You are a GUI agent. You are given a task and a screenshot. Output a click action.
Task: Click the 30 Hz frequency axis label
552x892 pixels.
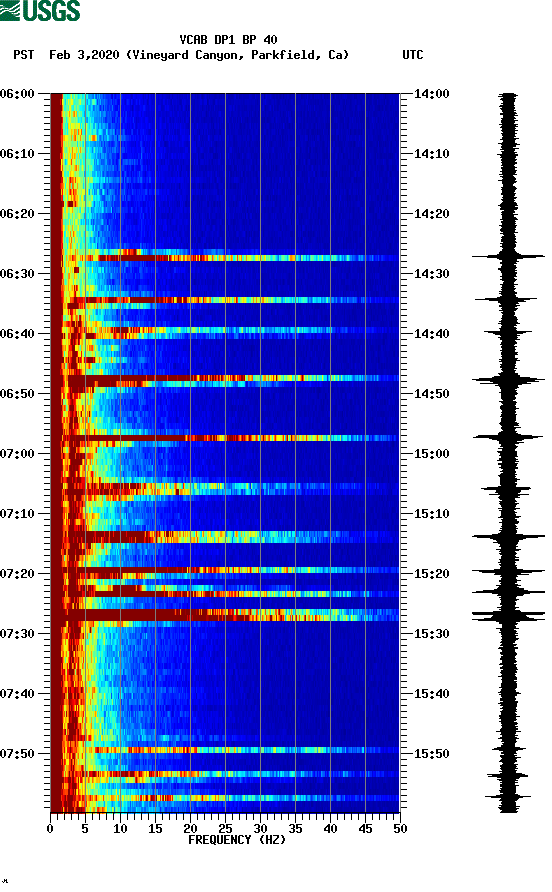tap(260, 829)
